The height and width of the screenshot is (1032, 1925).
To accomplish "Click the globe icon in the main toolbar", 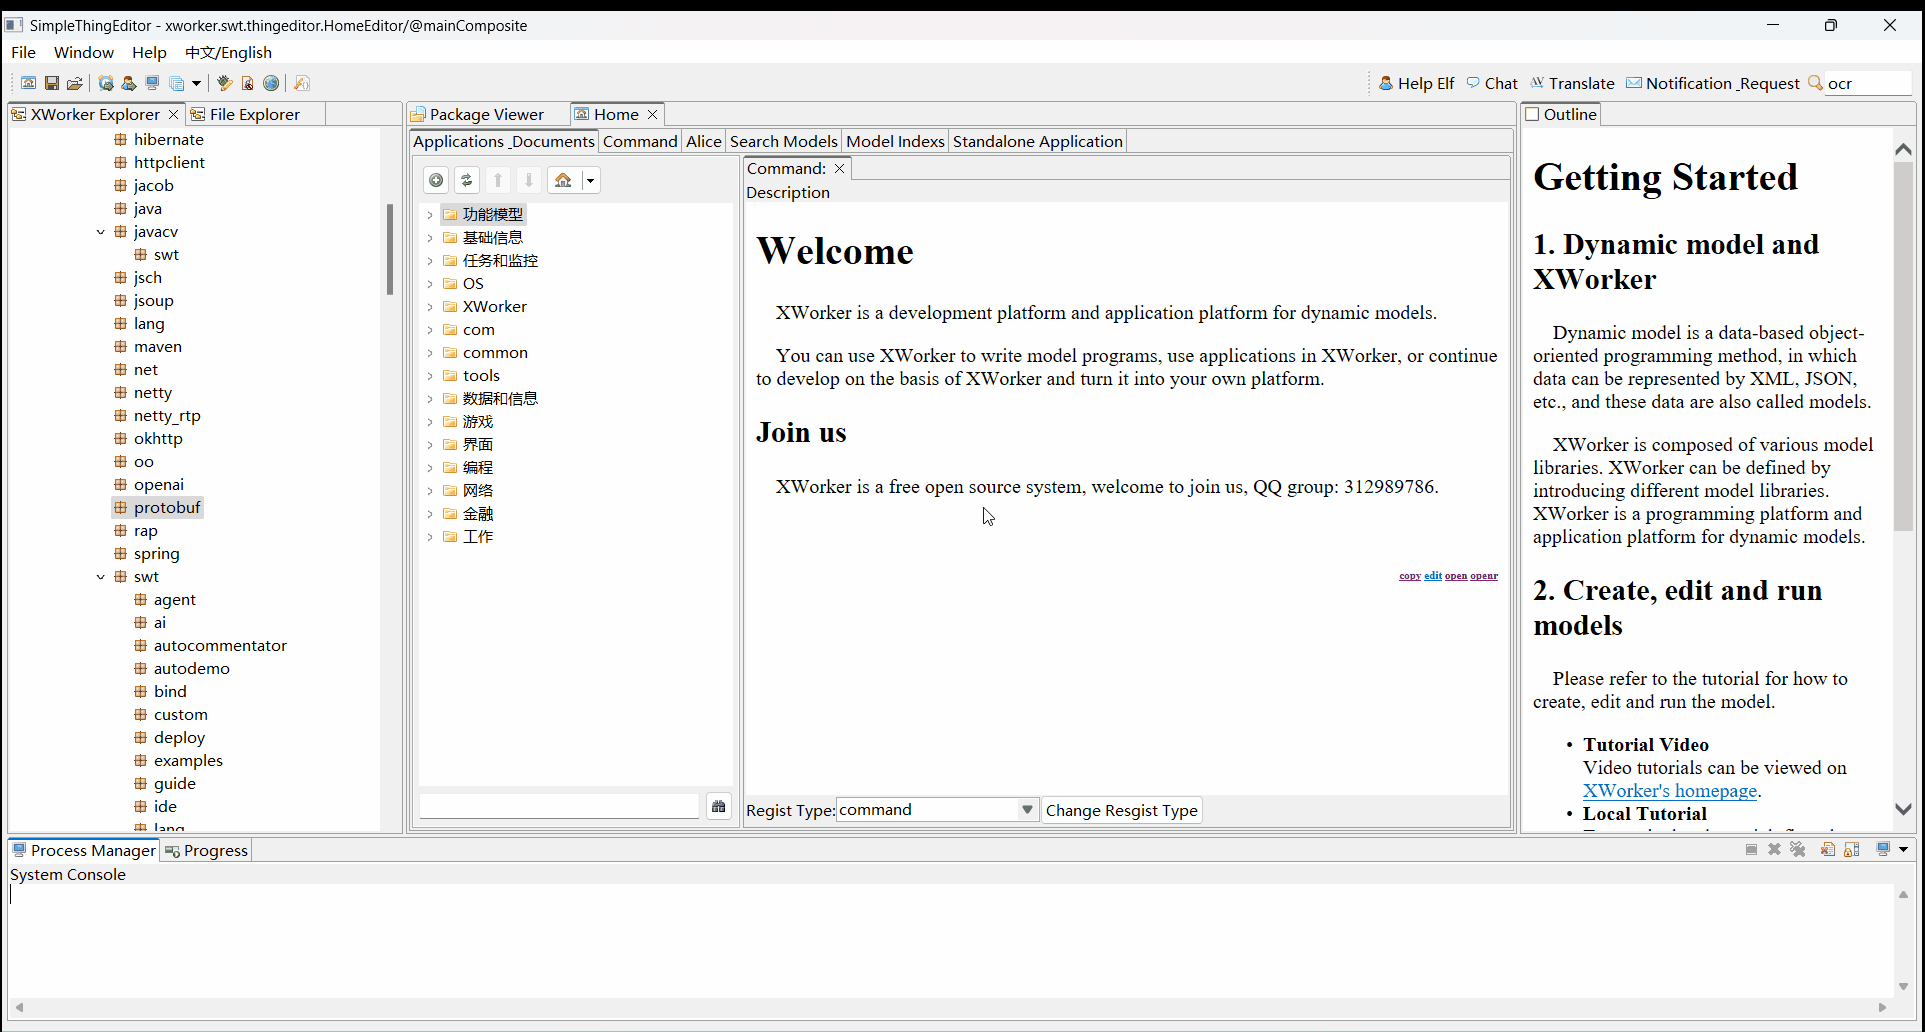I will pos(271,83).
